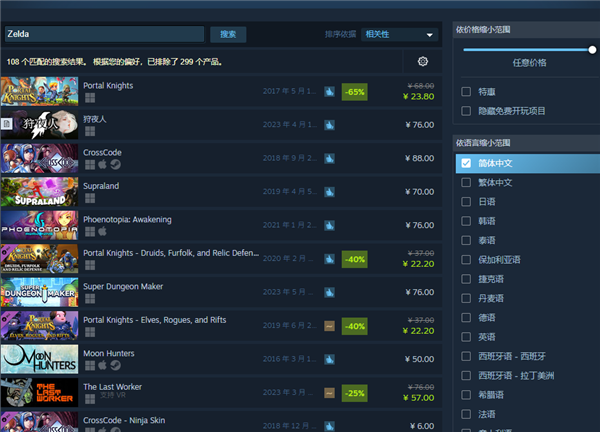The image size is (600, 432).
Task: Toggle 隐藏免费开玩项目 checkbox
Action: (x=466, y=111)
